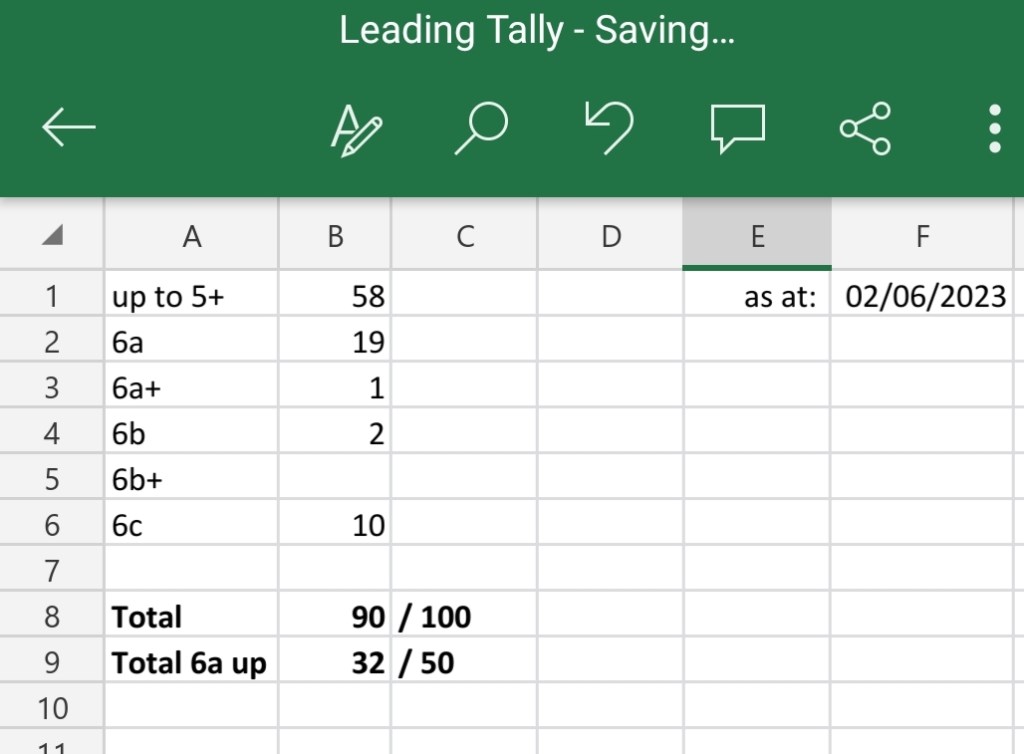The height and width of the screenshot is (754, 1024).
Task: Select column C header
Action: tap(464, 234)
